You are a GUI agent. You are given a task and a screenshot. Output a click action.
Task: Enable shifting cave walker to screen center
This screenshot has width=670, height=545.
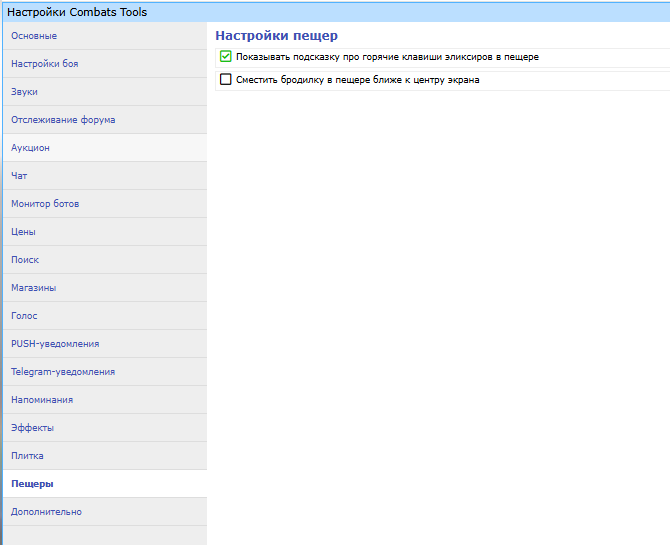click(x=225, y=80)
